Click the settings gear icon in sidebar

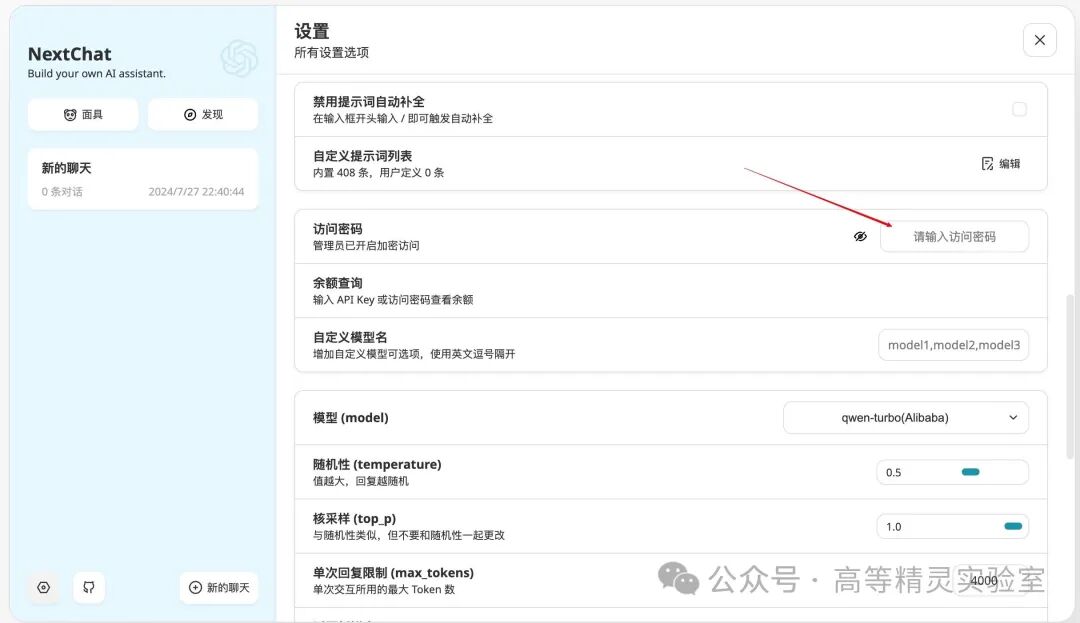tap(43, 587)
